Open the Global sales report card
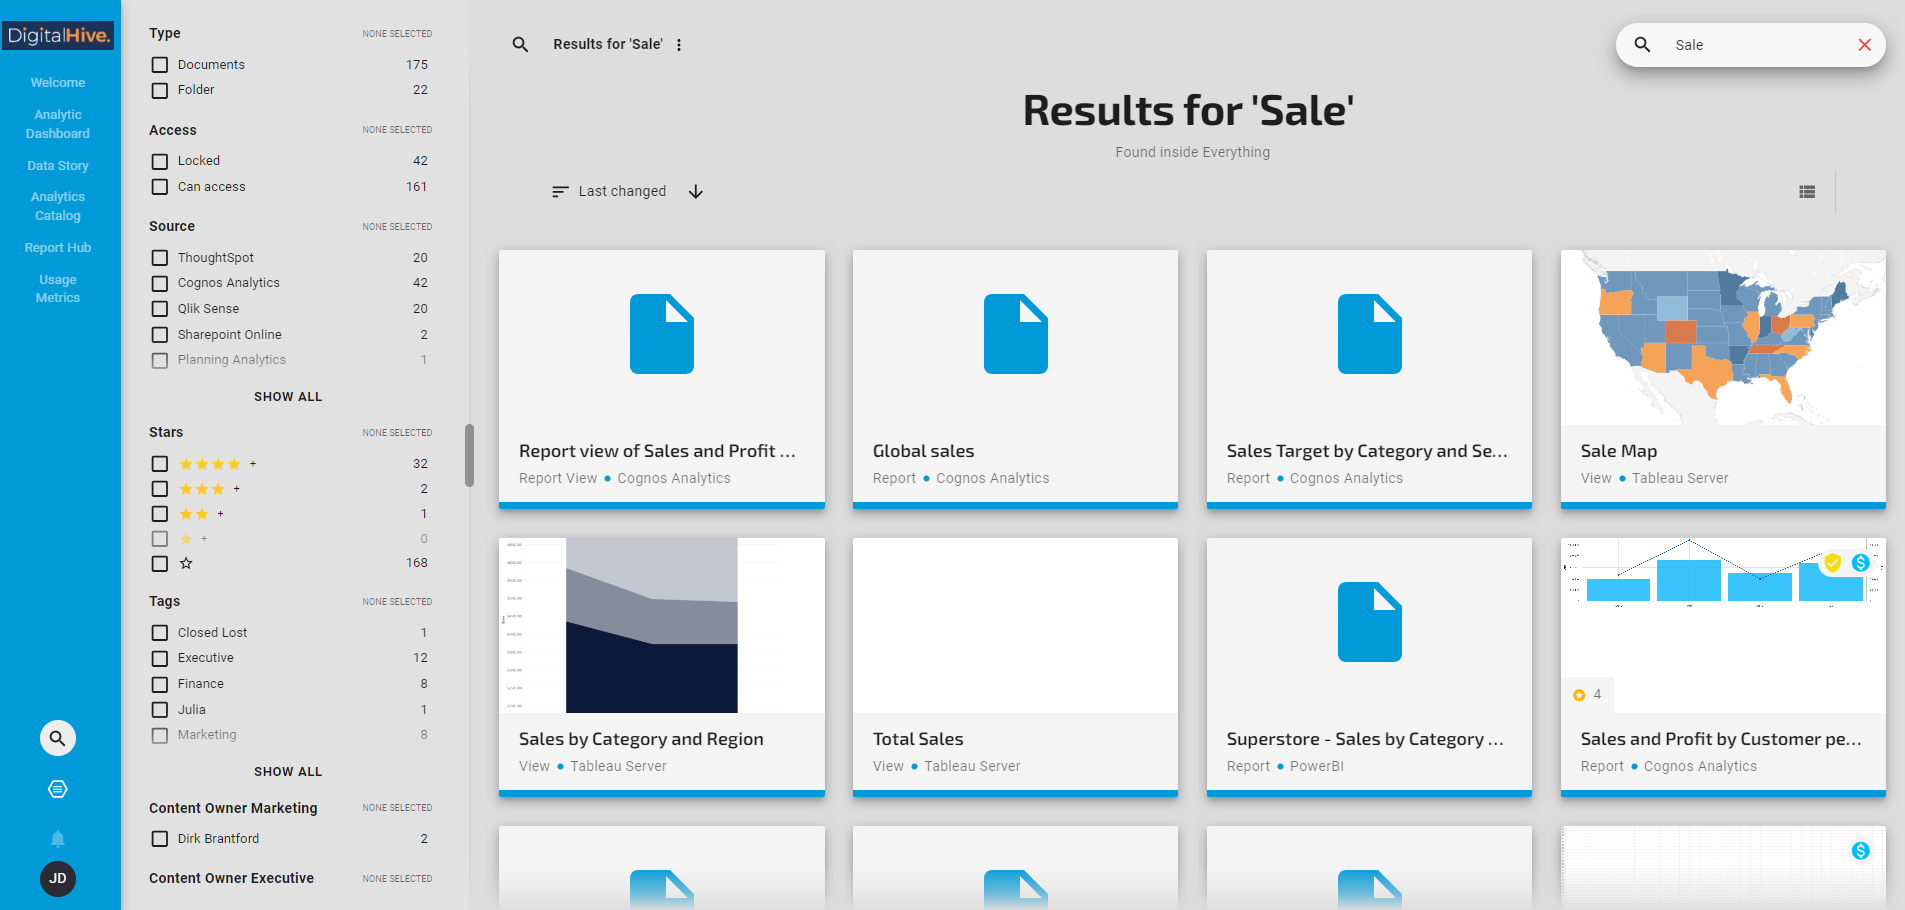 click(x=1015, y=378)
